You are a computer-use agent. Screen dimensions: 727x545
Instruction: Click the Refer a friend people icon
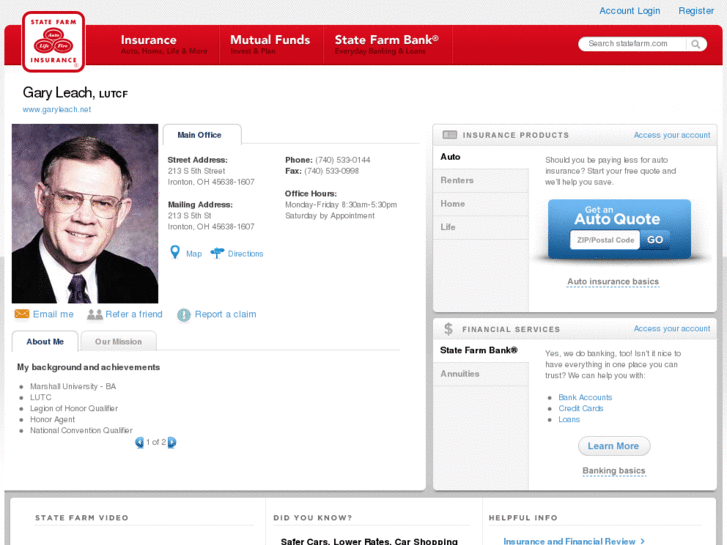pyautogui.click(x=95, y=314)
